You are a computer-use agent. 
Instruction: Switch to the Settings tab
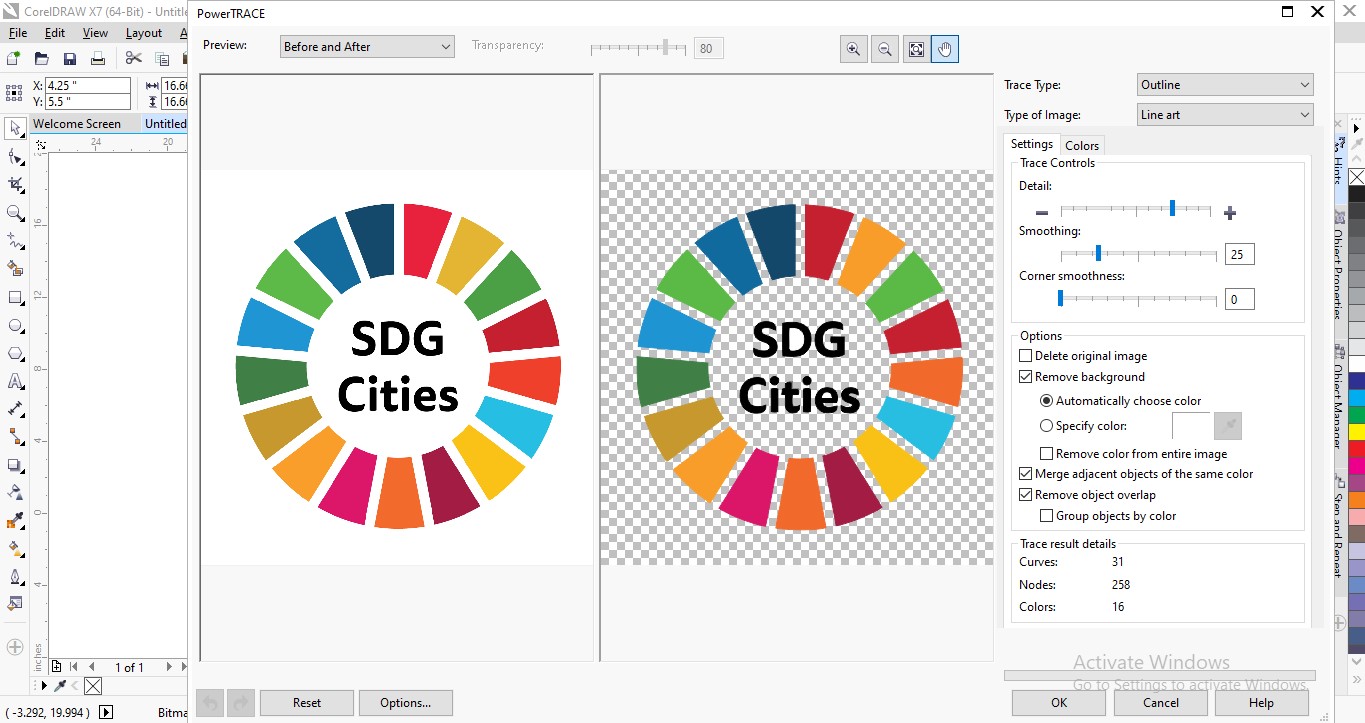tap(1031, 144)
